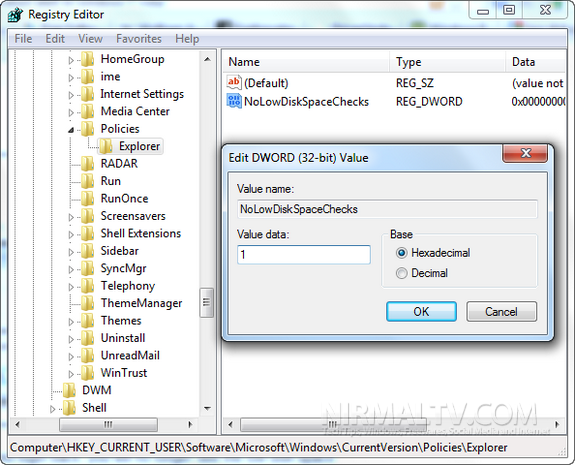The width and height of the screenshot is (575, 465).
Task: Click the RADAR folder icon
Action: (x=88, y=164)
